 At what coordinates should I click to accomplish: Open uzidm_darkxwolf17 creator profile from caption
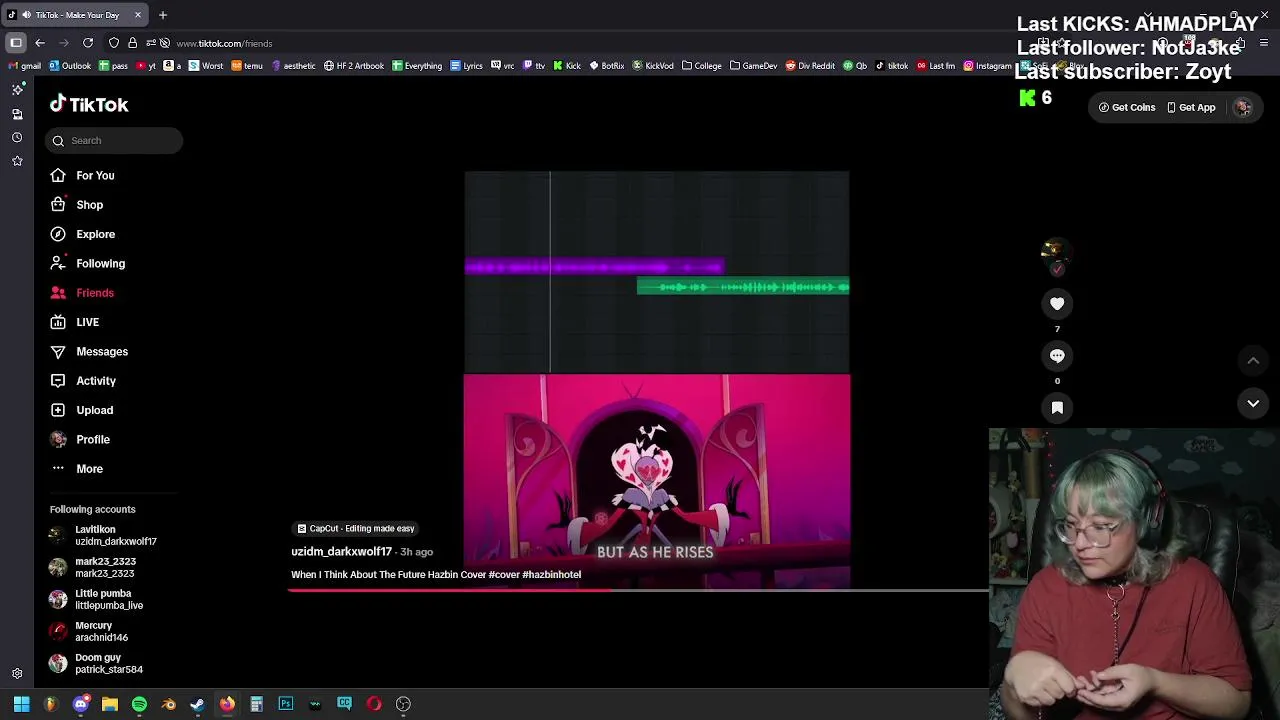pos(341,552)
